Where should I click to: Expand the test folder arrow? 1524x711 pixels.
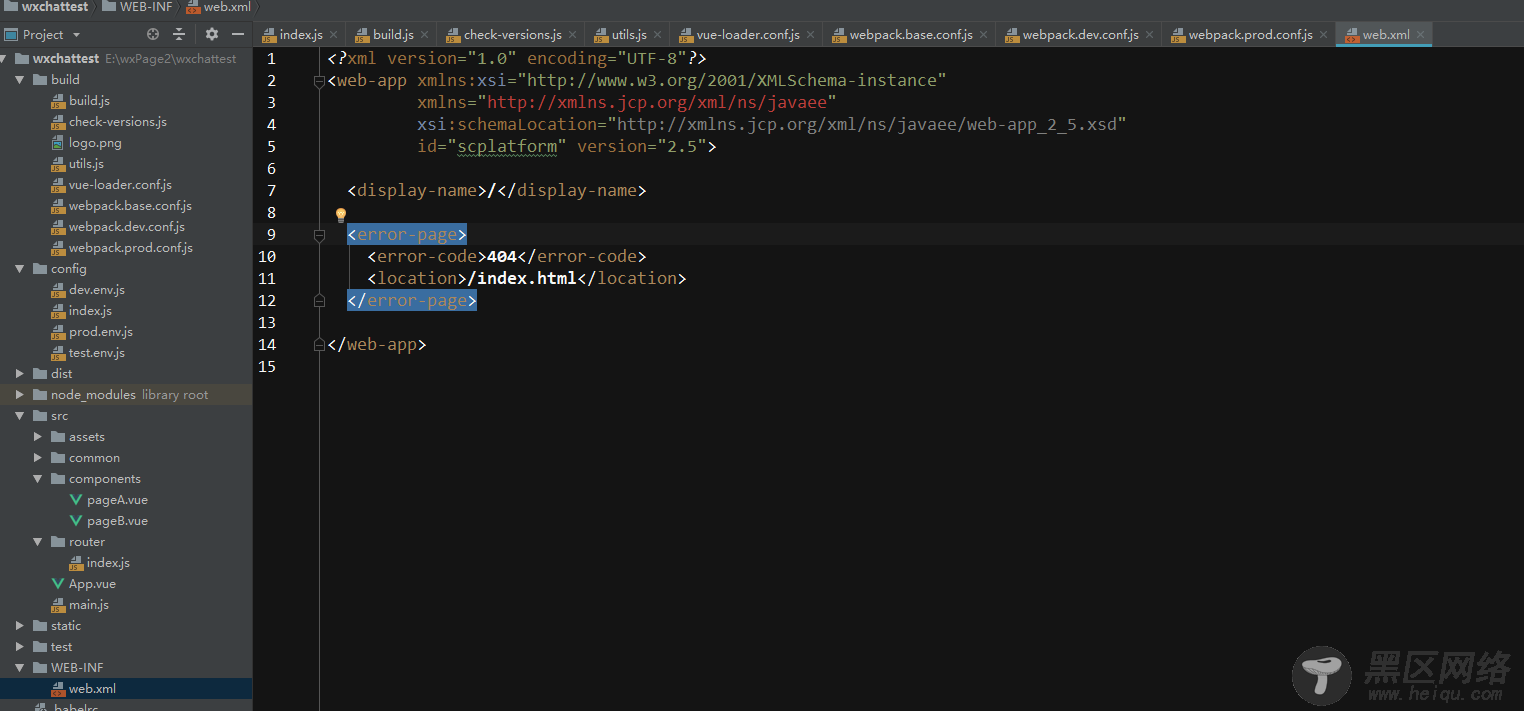20,647
